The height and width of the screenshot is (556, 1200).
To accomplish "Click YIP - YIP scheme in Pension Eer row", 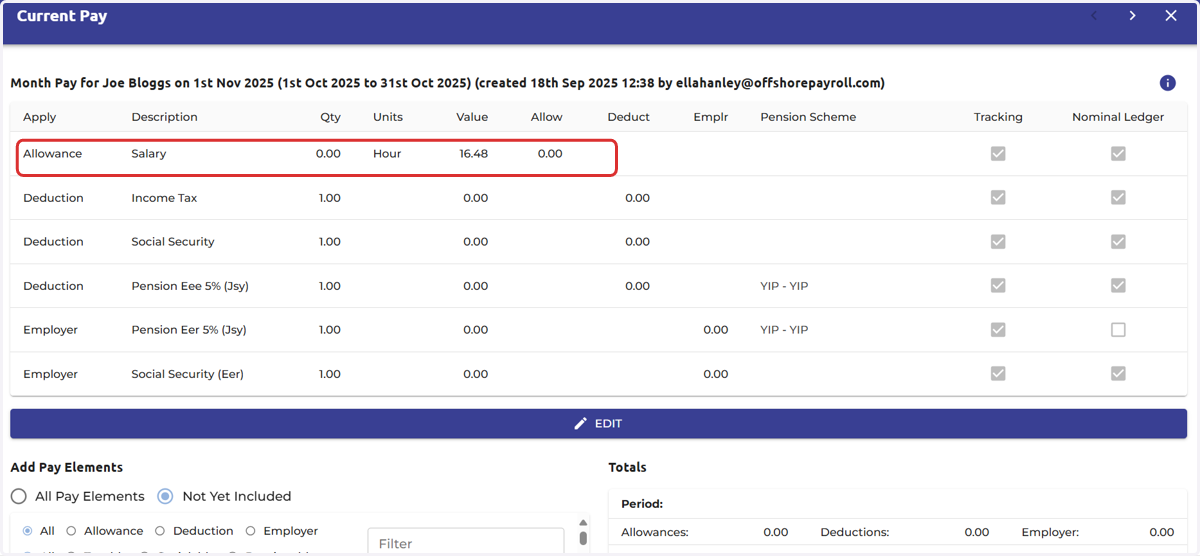I will click(x=784, y=330).
